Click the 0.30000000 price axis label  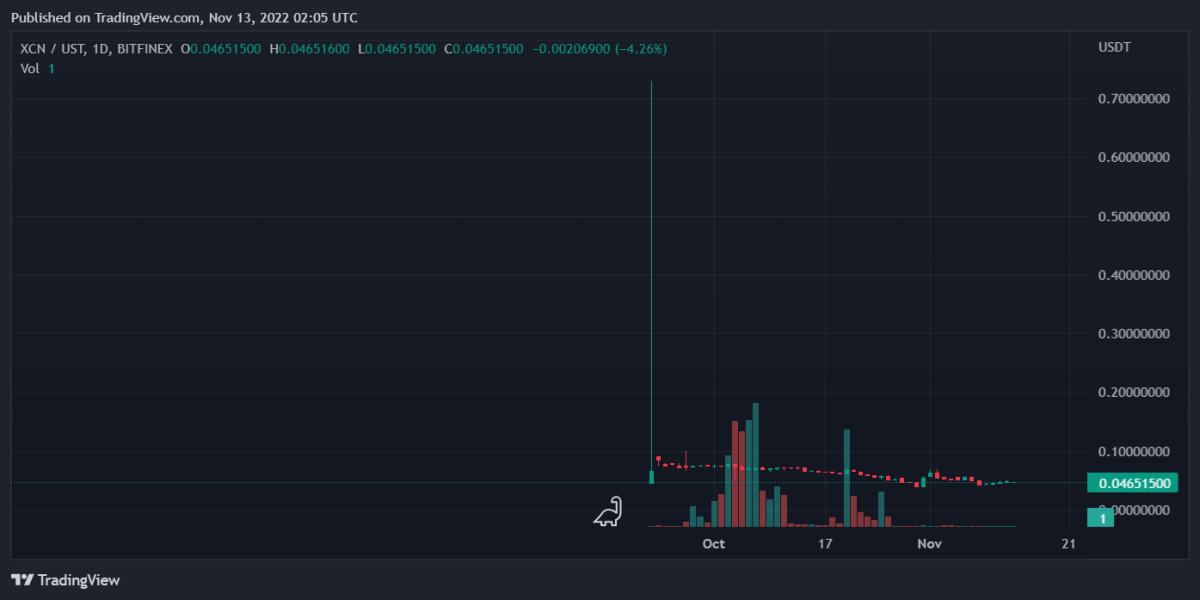1133,334
